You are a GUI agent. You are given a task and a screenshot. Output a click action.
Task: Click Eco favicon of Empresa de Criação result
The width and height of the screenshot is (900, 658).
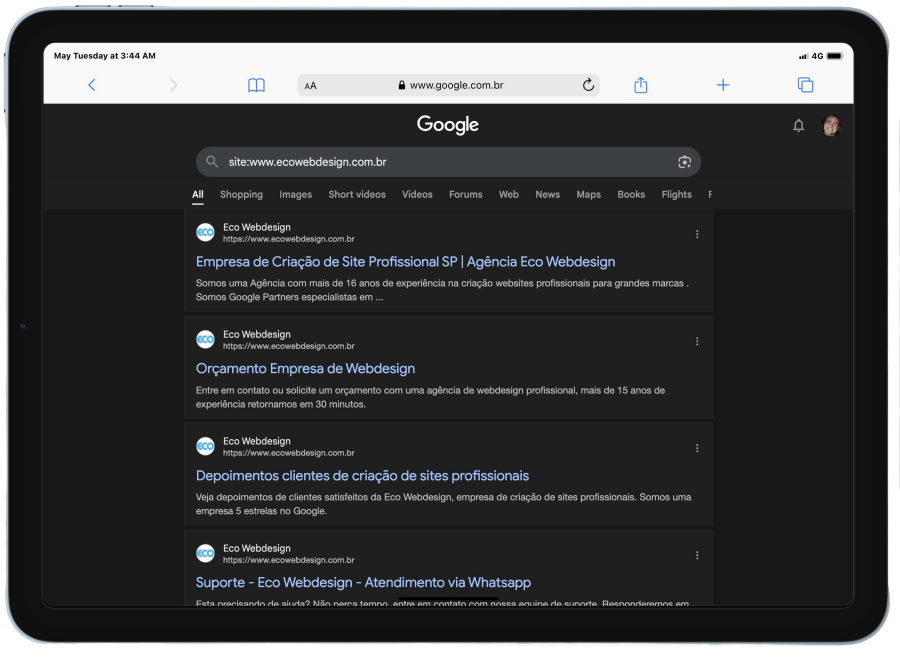(205, 233)
